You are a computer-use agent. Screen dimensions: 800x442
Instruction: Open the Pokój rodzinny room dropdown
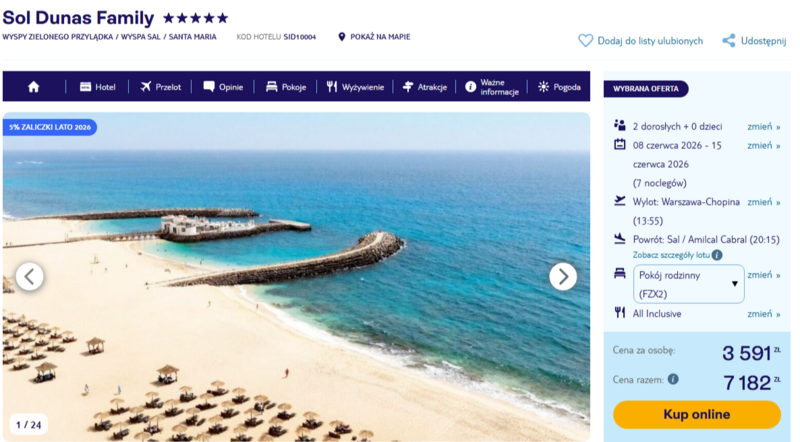pos(688,284)
